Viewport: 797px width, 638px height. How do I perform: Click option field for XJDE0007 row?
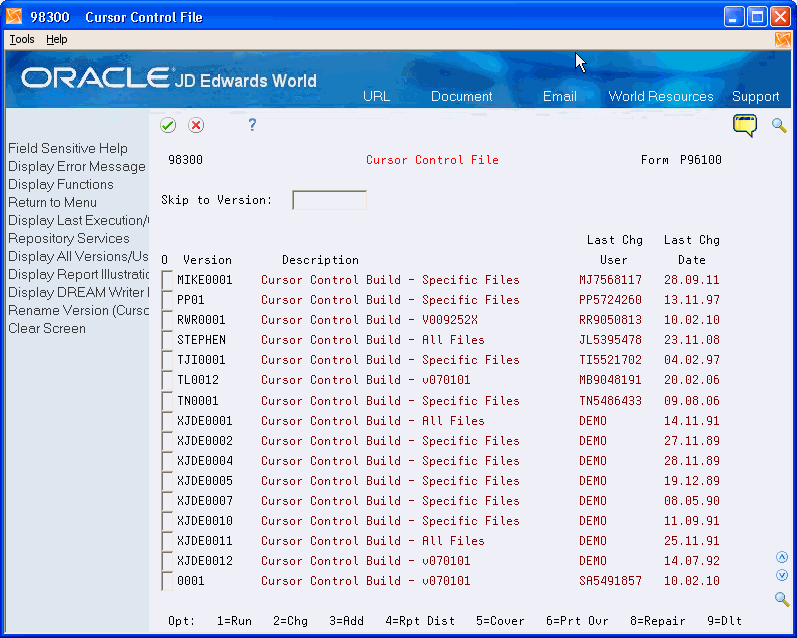[167, 501]
